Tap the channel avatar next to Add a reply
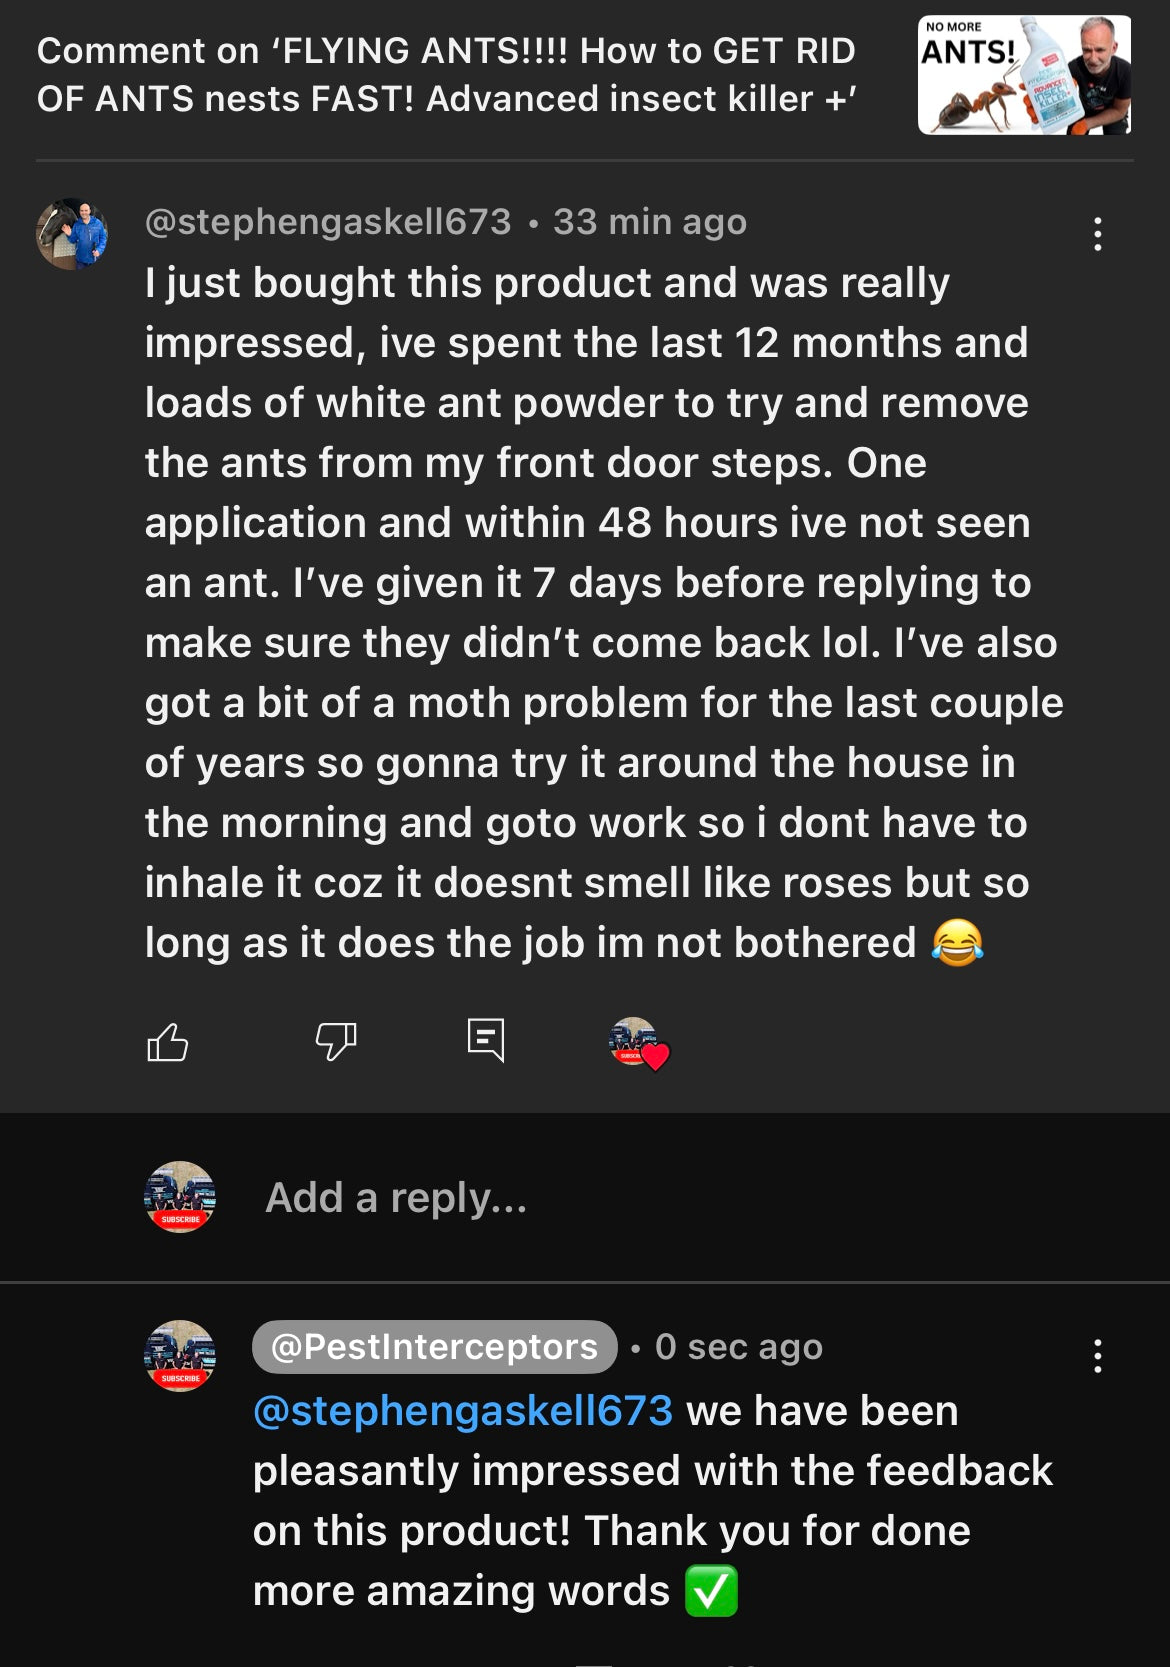 click(x=180, y=1197)
